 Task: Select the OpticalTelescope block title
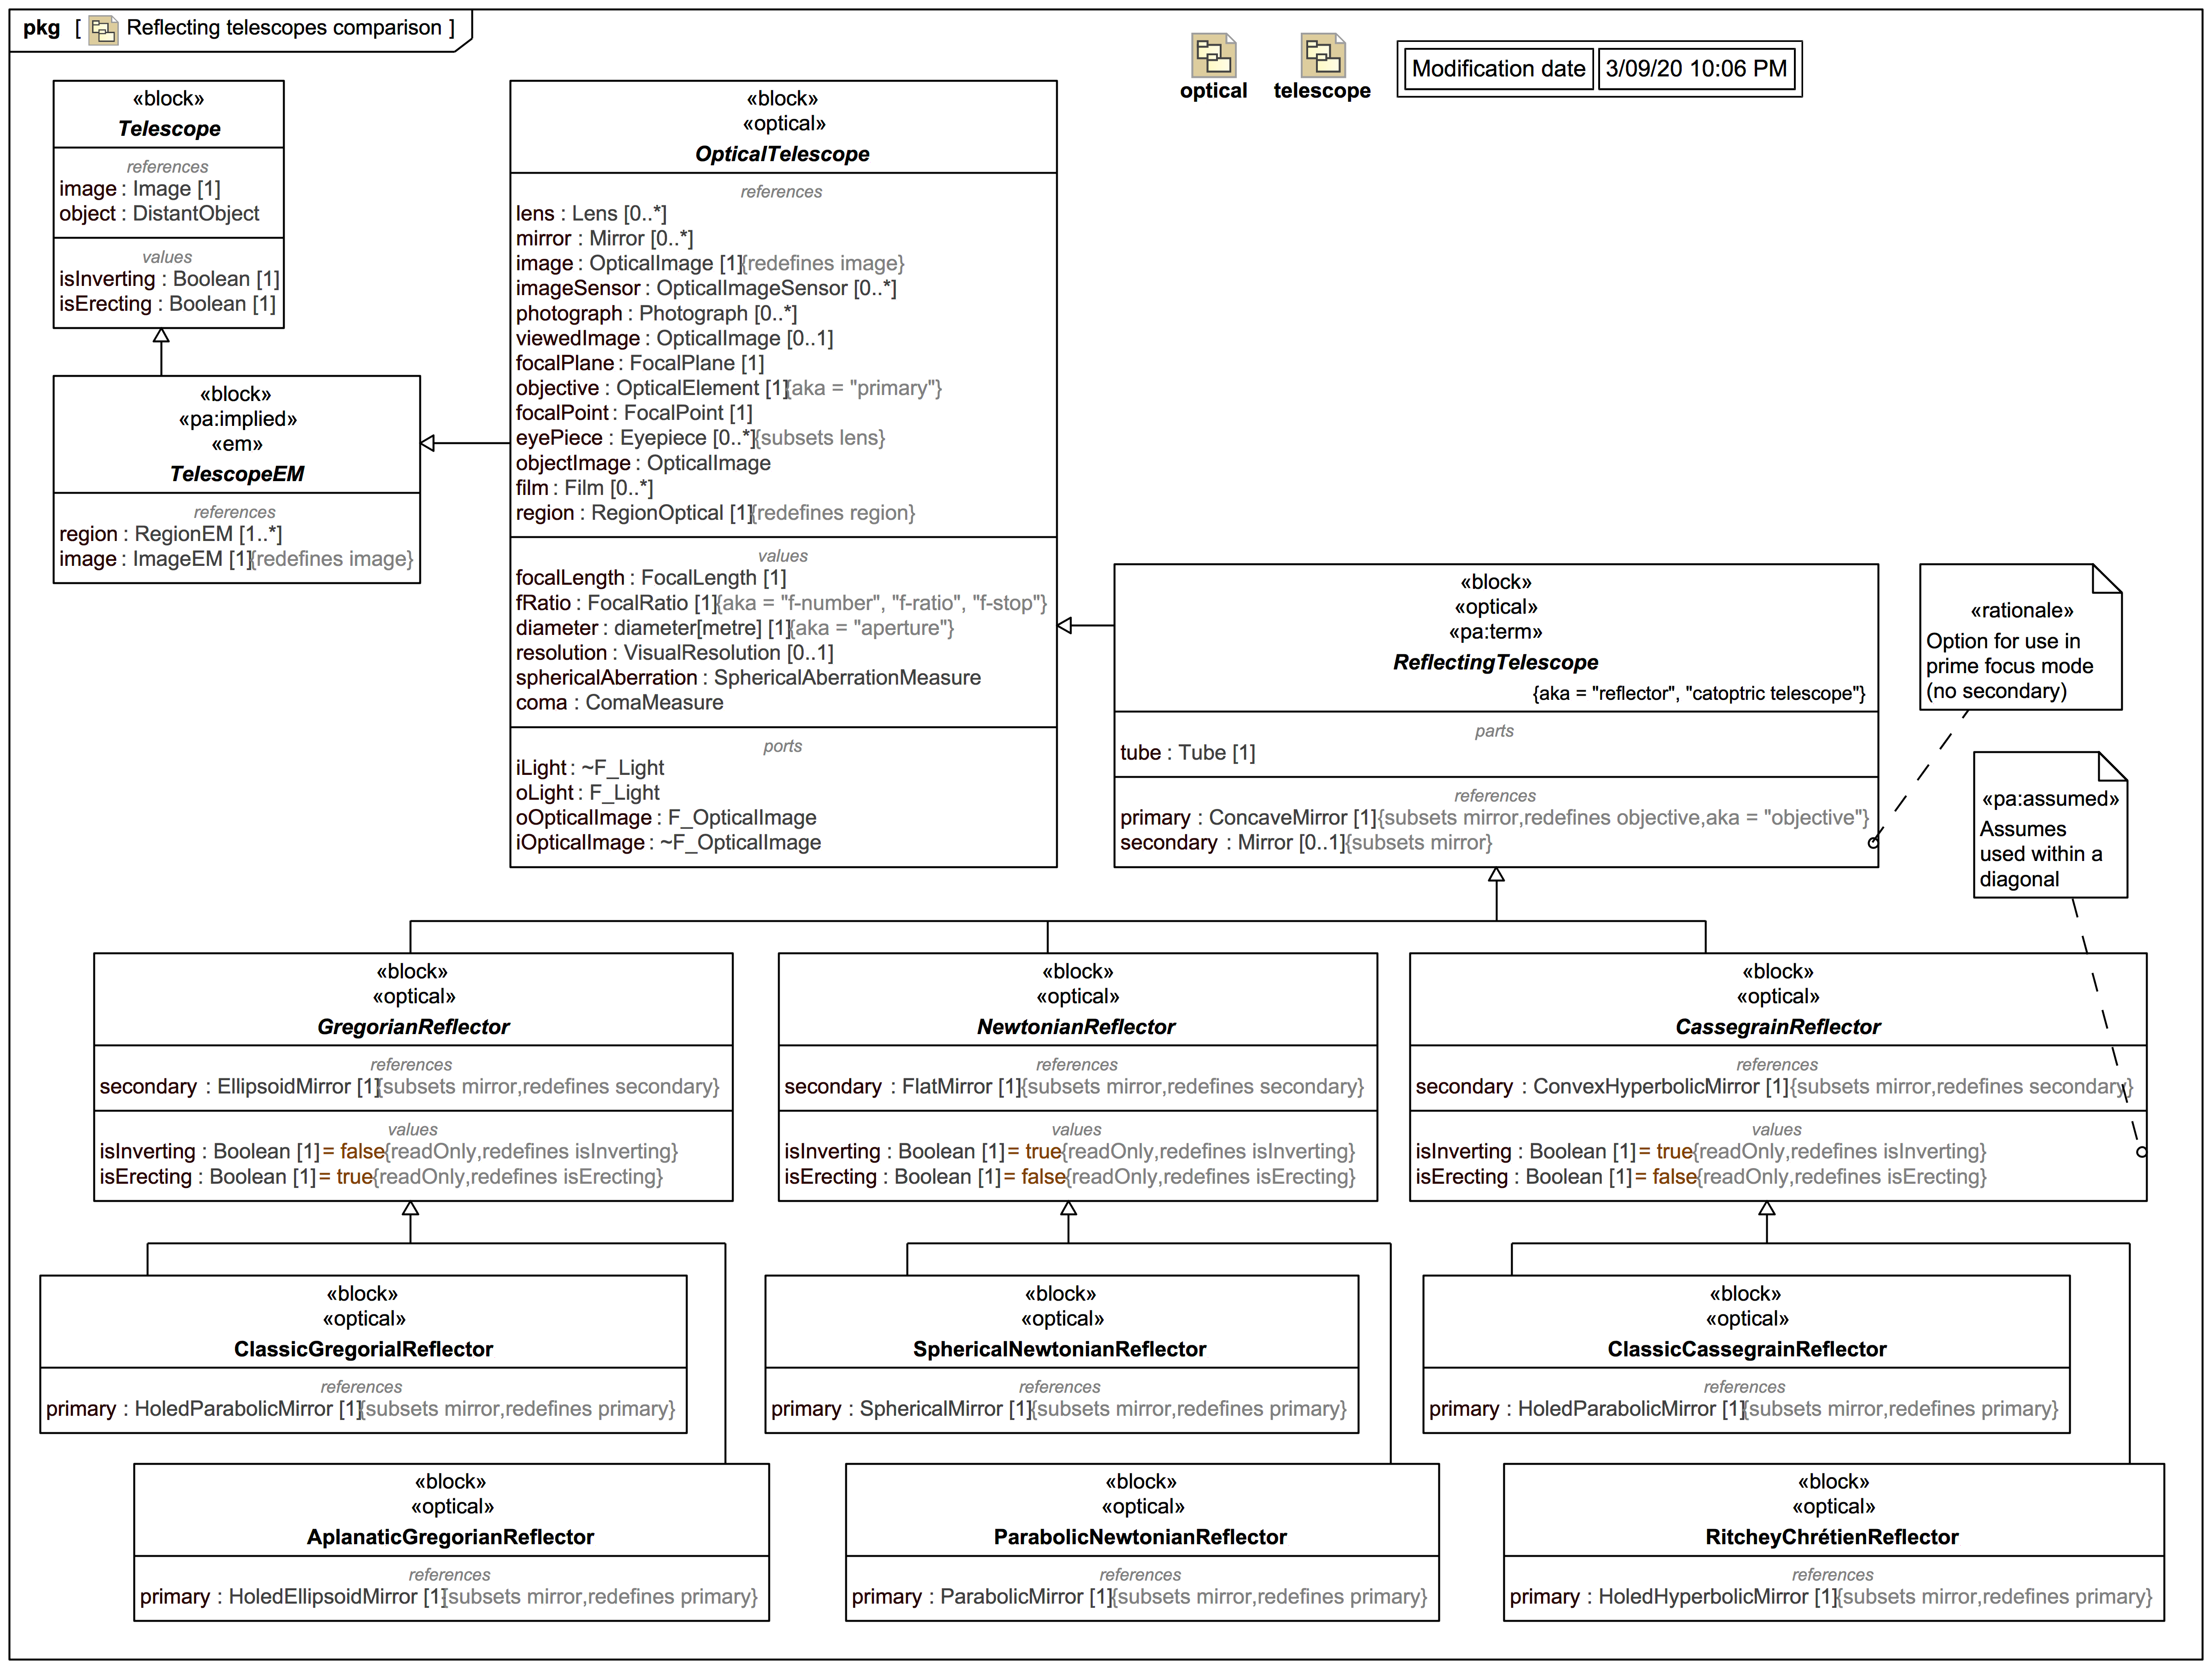[782, 154]
